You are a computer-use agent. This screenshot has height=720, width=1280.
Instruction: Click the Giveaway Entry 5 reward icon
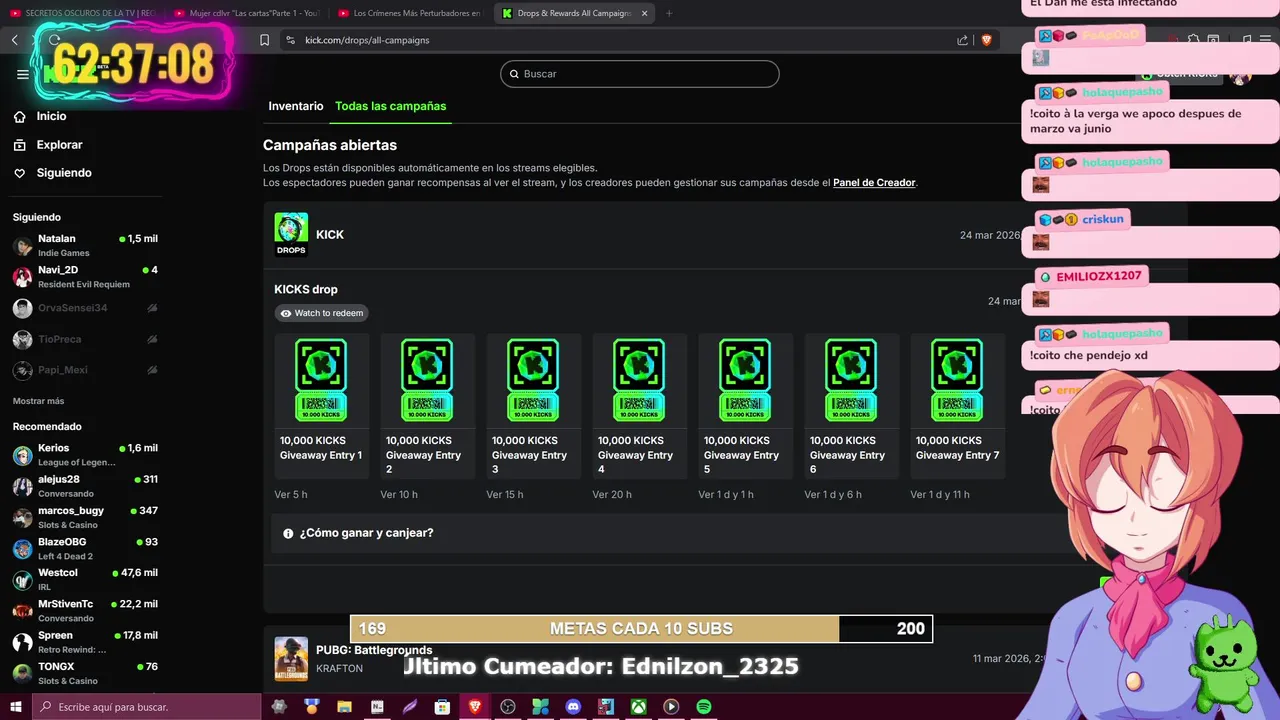click(x=745, y=380)
